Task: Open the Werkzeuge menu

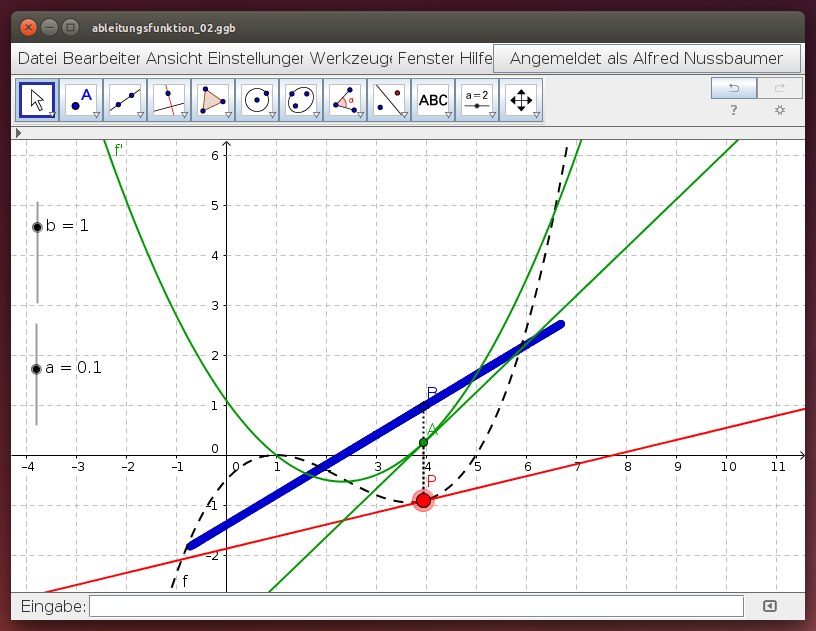Action: (x=351, y=58)
